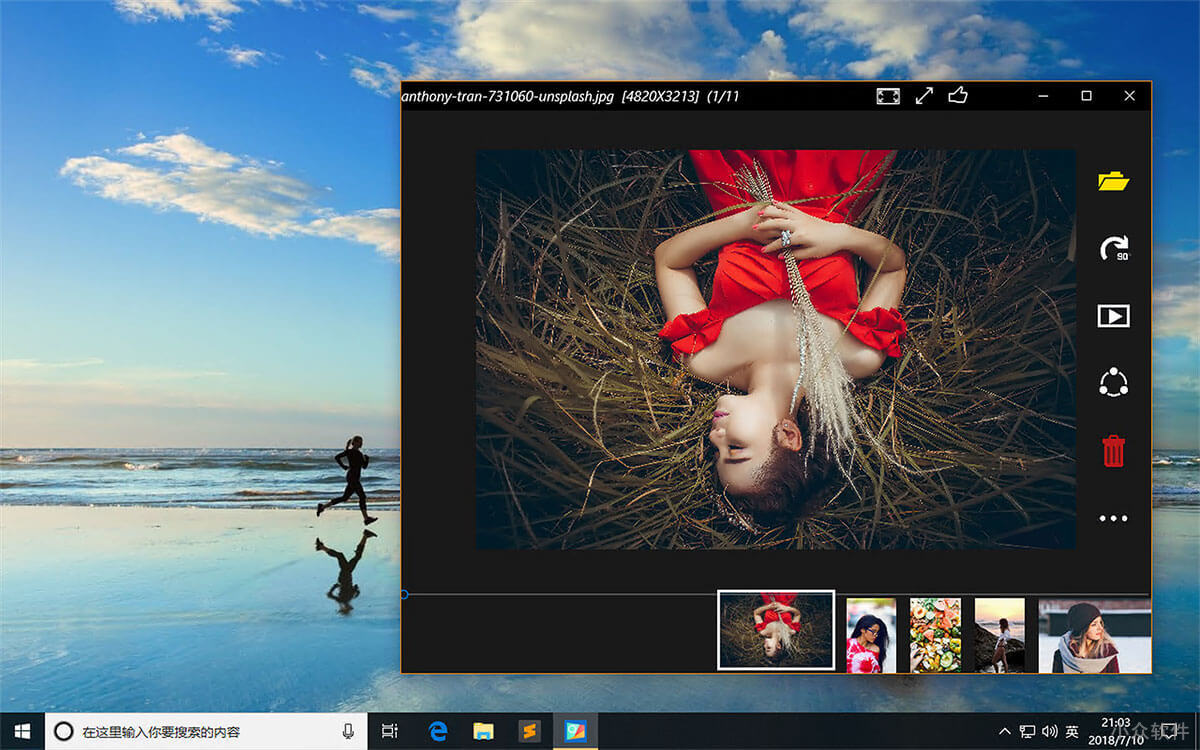Open the Windows Start menu
This screenshot has height=750, width=1200.
click(22, 731)
